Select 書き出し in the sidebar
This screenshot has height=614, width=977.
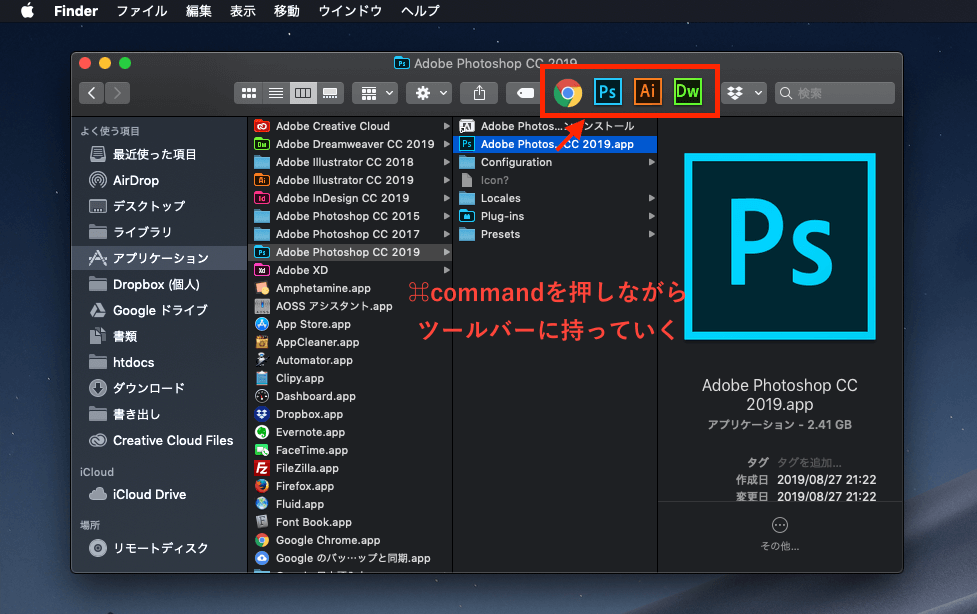click(160, 414)
